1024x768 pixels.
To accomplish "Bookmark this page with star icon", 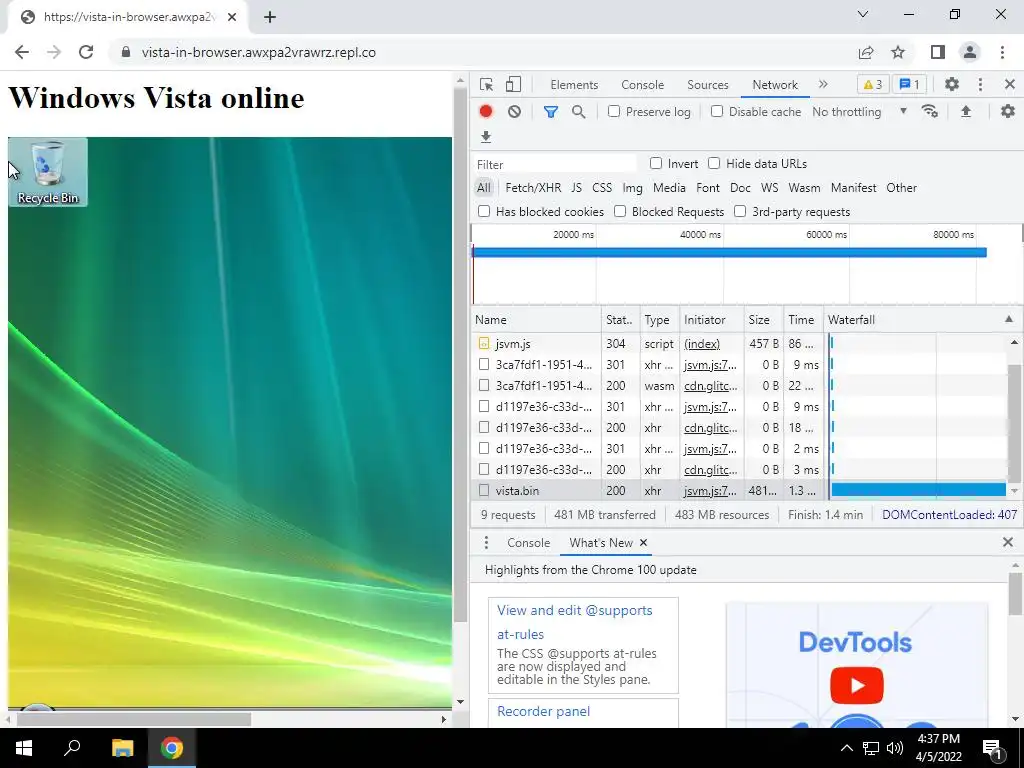I will (x=898, y=52).
